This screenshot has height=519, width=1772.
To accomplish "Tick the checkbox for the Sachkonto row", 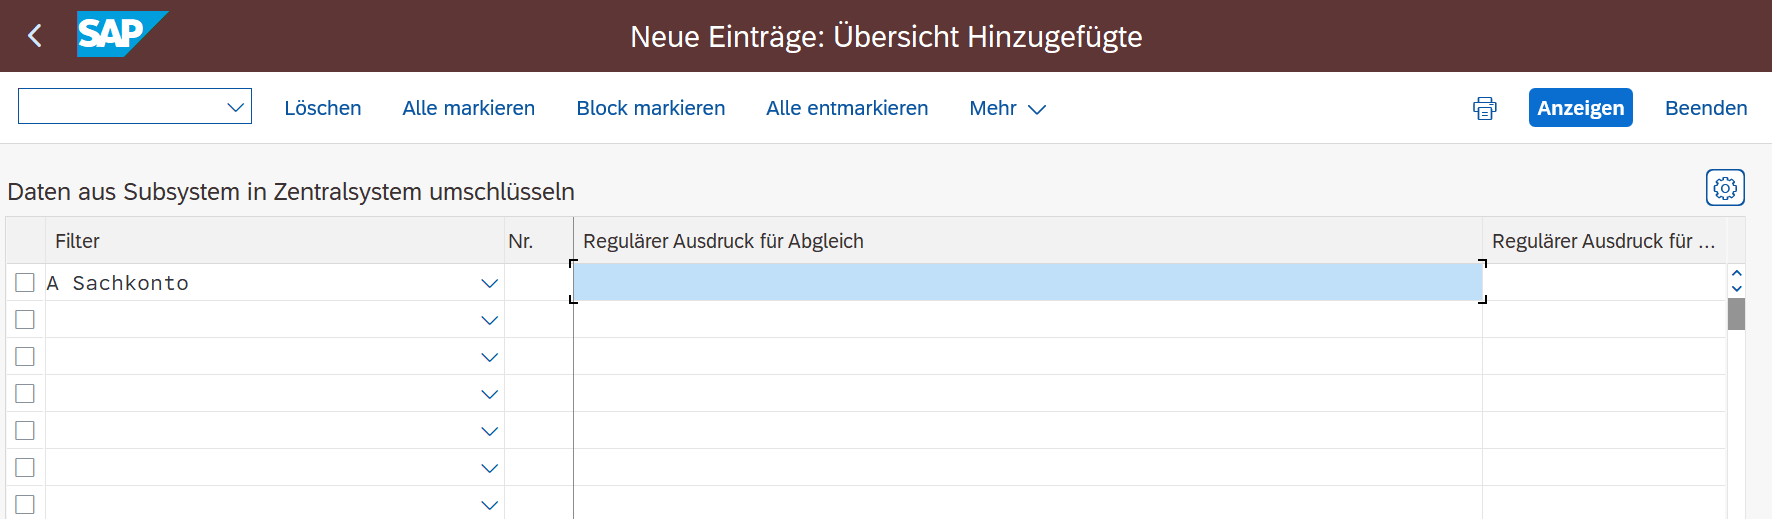I will point(25,283).
